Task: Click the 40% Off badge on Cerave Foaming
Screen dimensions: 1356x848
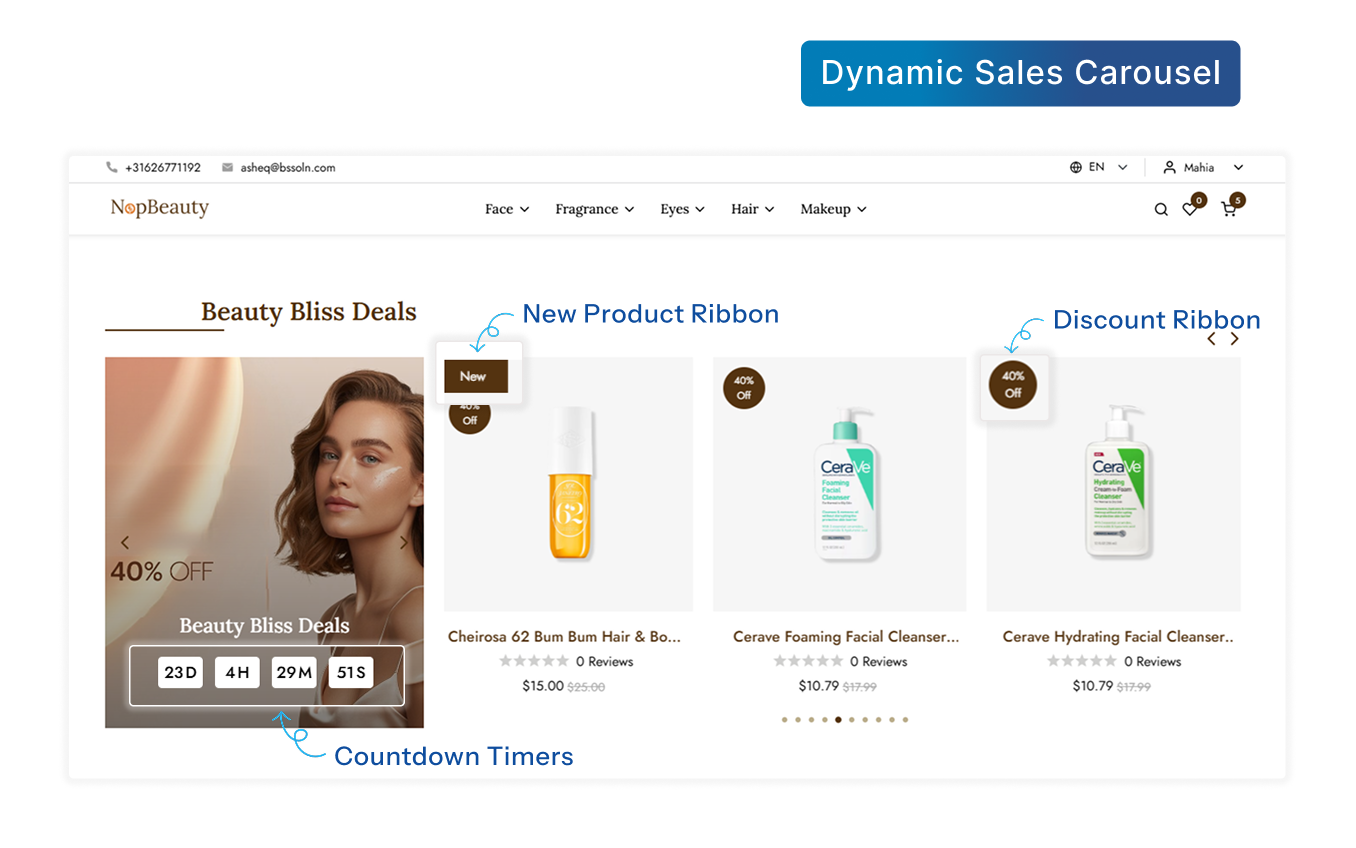Action: (744, 388)
